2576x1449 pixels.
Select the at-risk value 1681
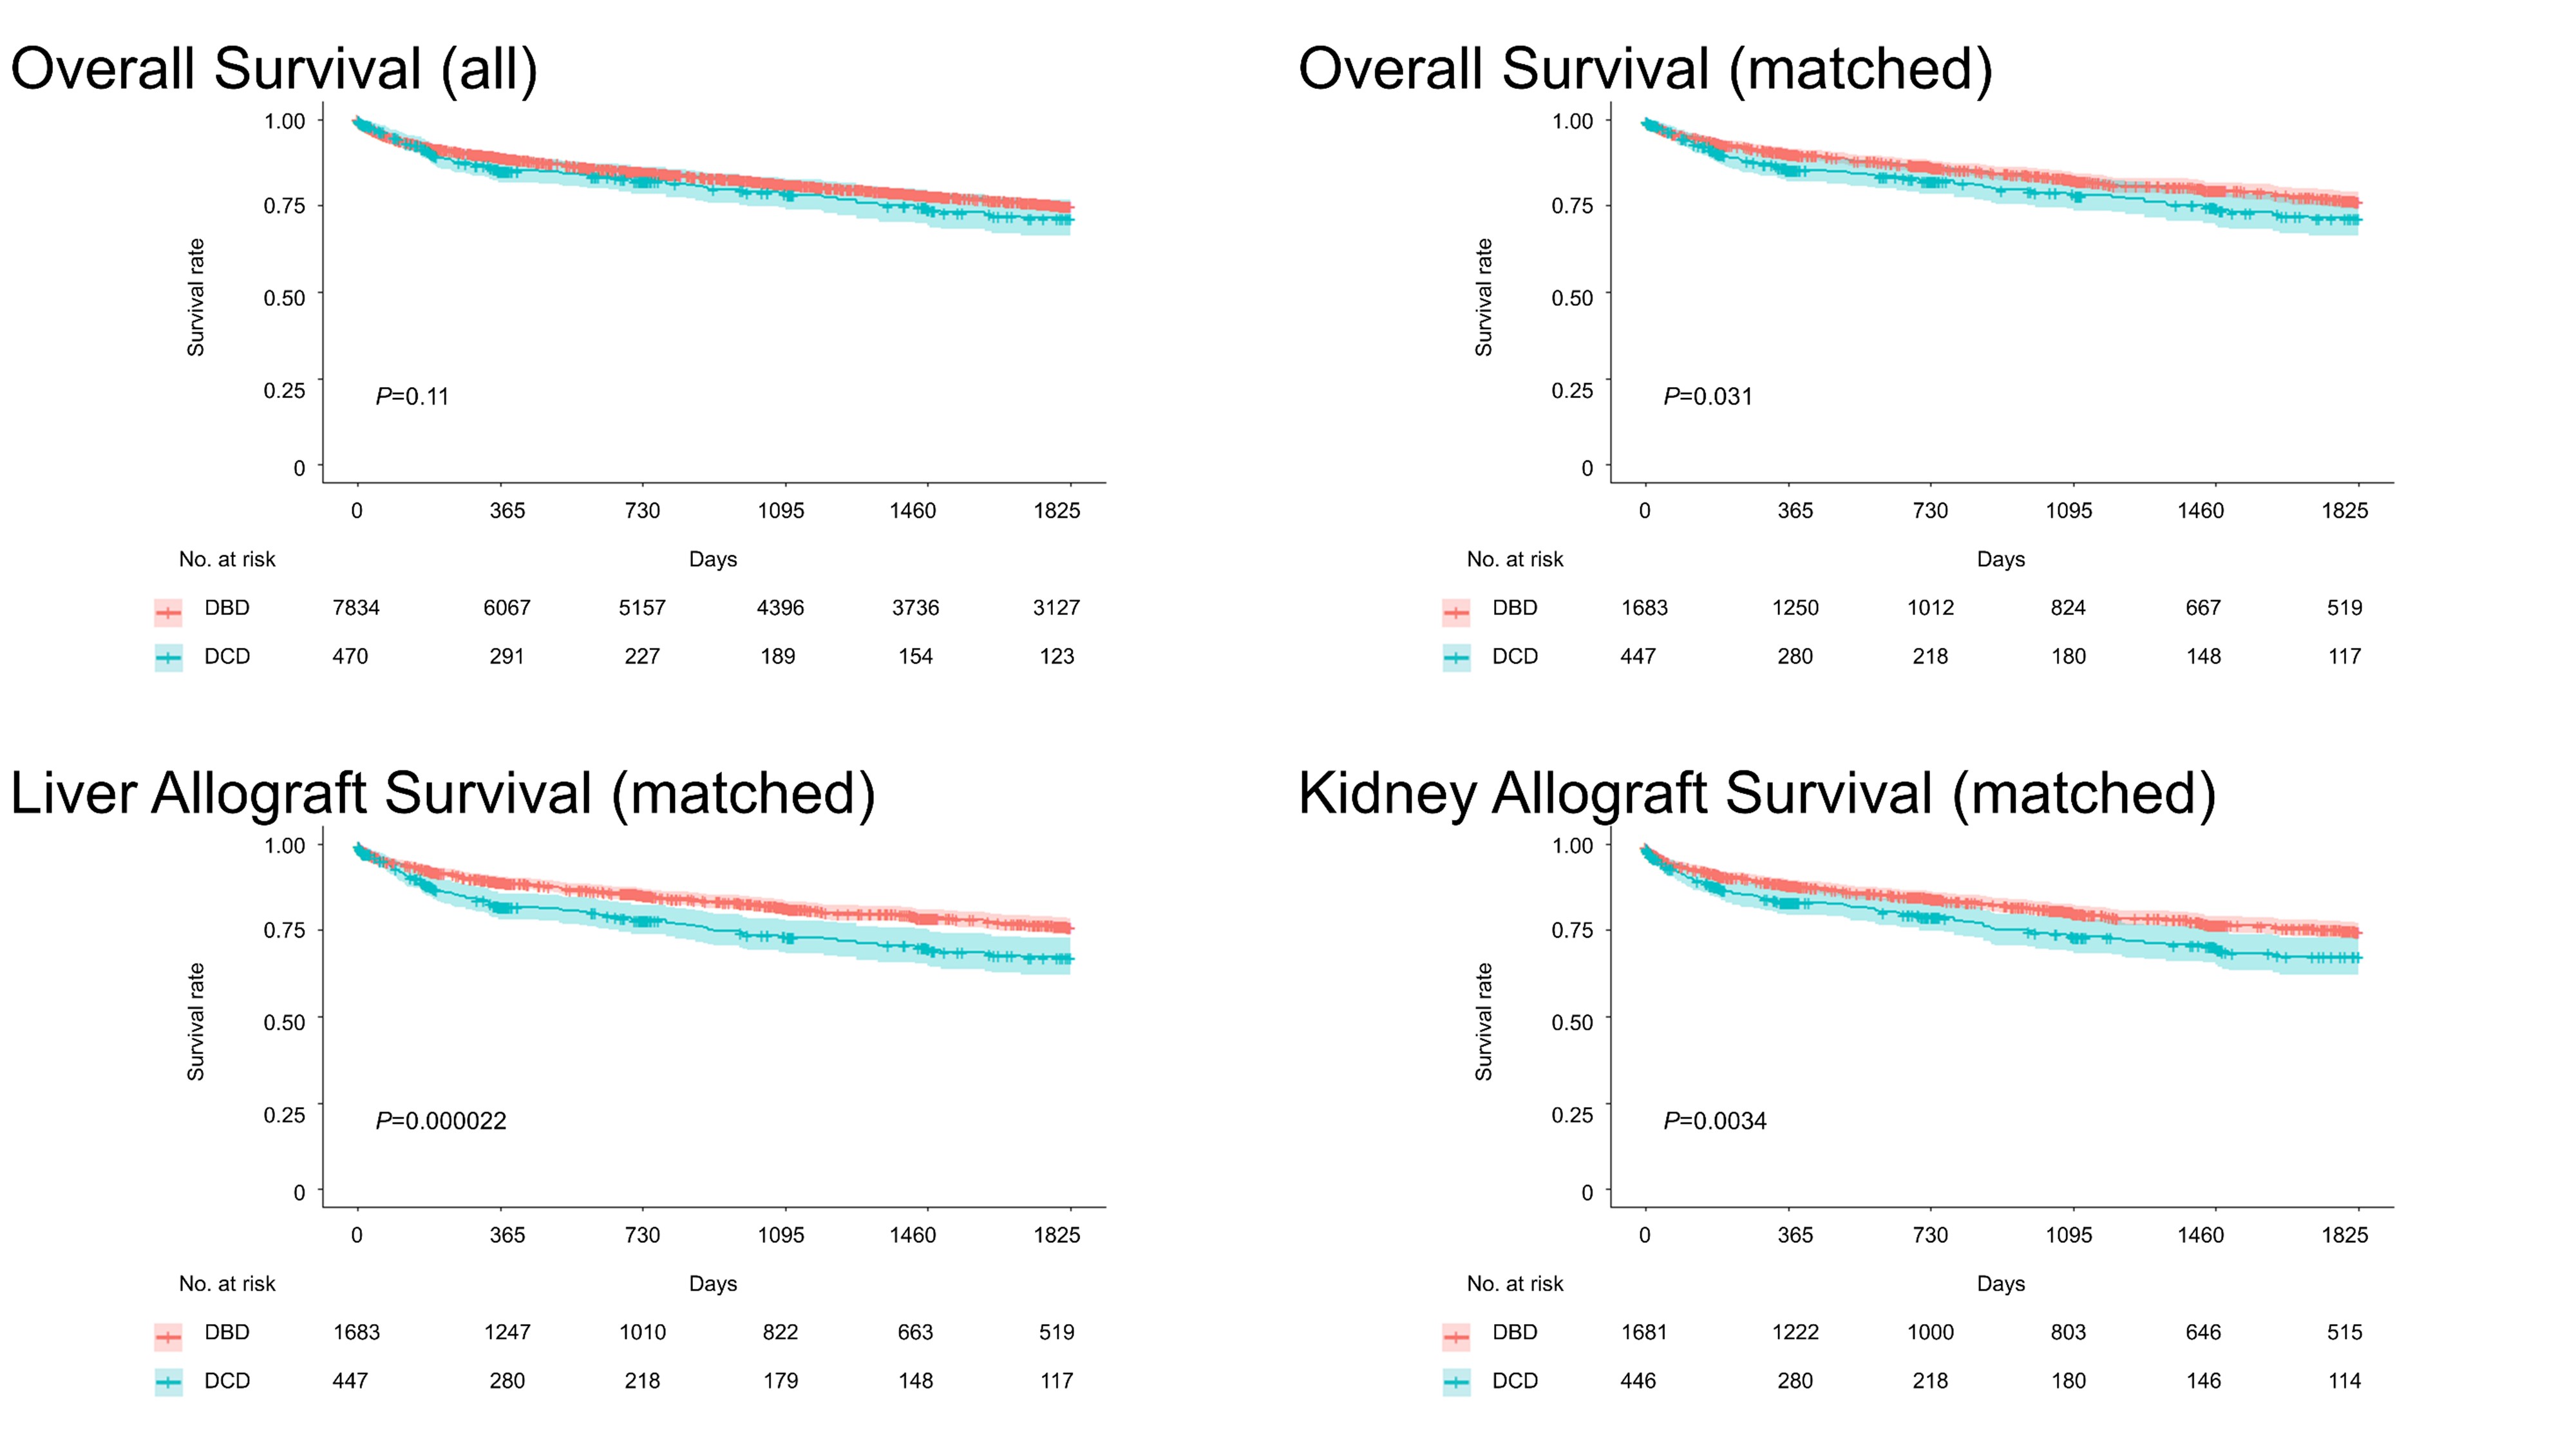click(x=1644, y=1332)
